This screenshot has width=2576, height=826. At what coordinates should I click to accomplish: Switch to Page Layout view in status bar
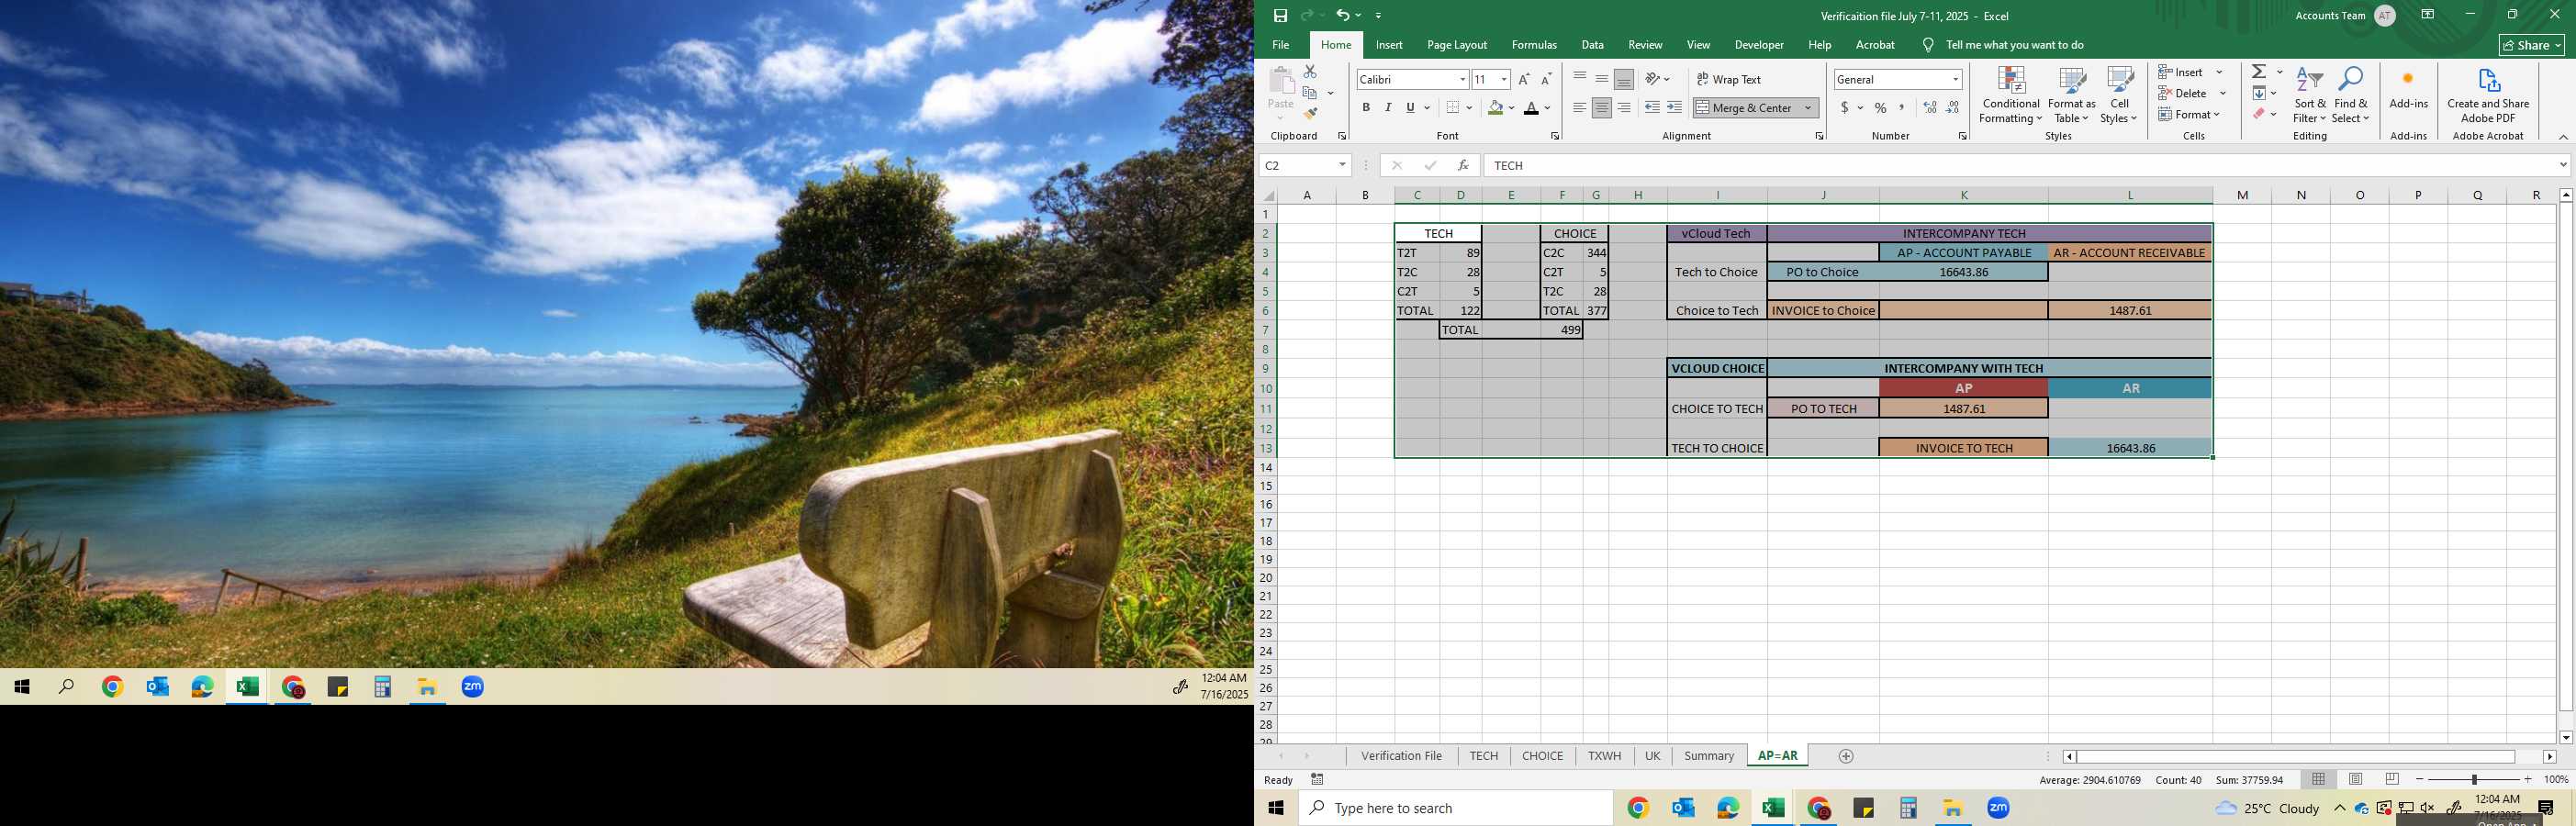[x=2355, y=779]
